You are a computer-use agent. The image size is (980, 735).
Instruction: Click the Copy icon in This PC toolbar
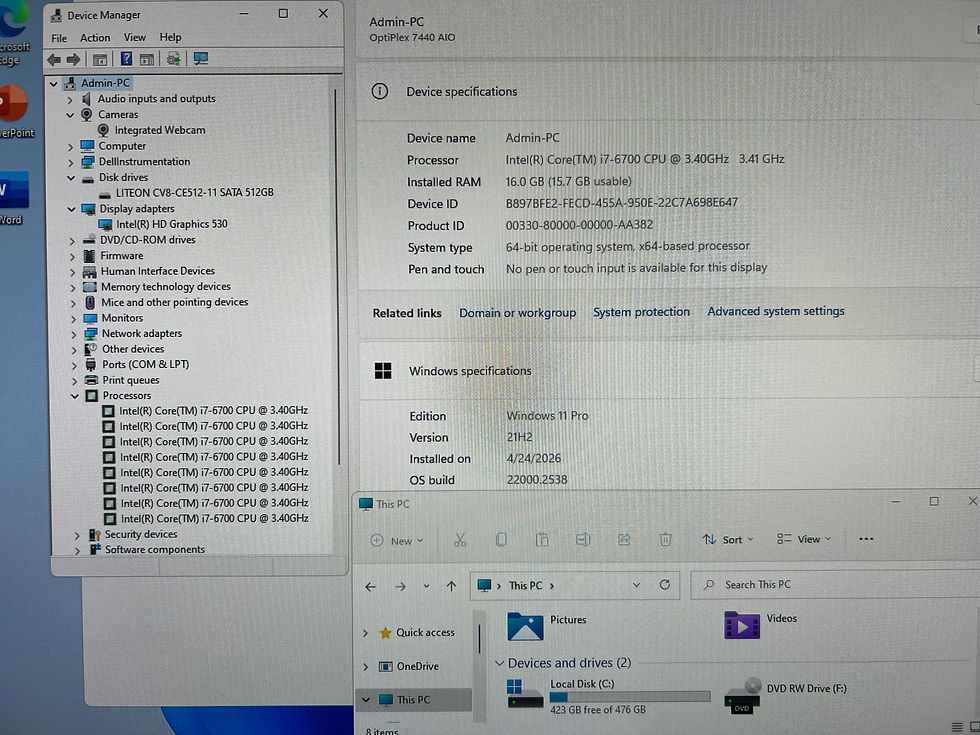click(501, 540)
